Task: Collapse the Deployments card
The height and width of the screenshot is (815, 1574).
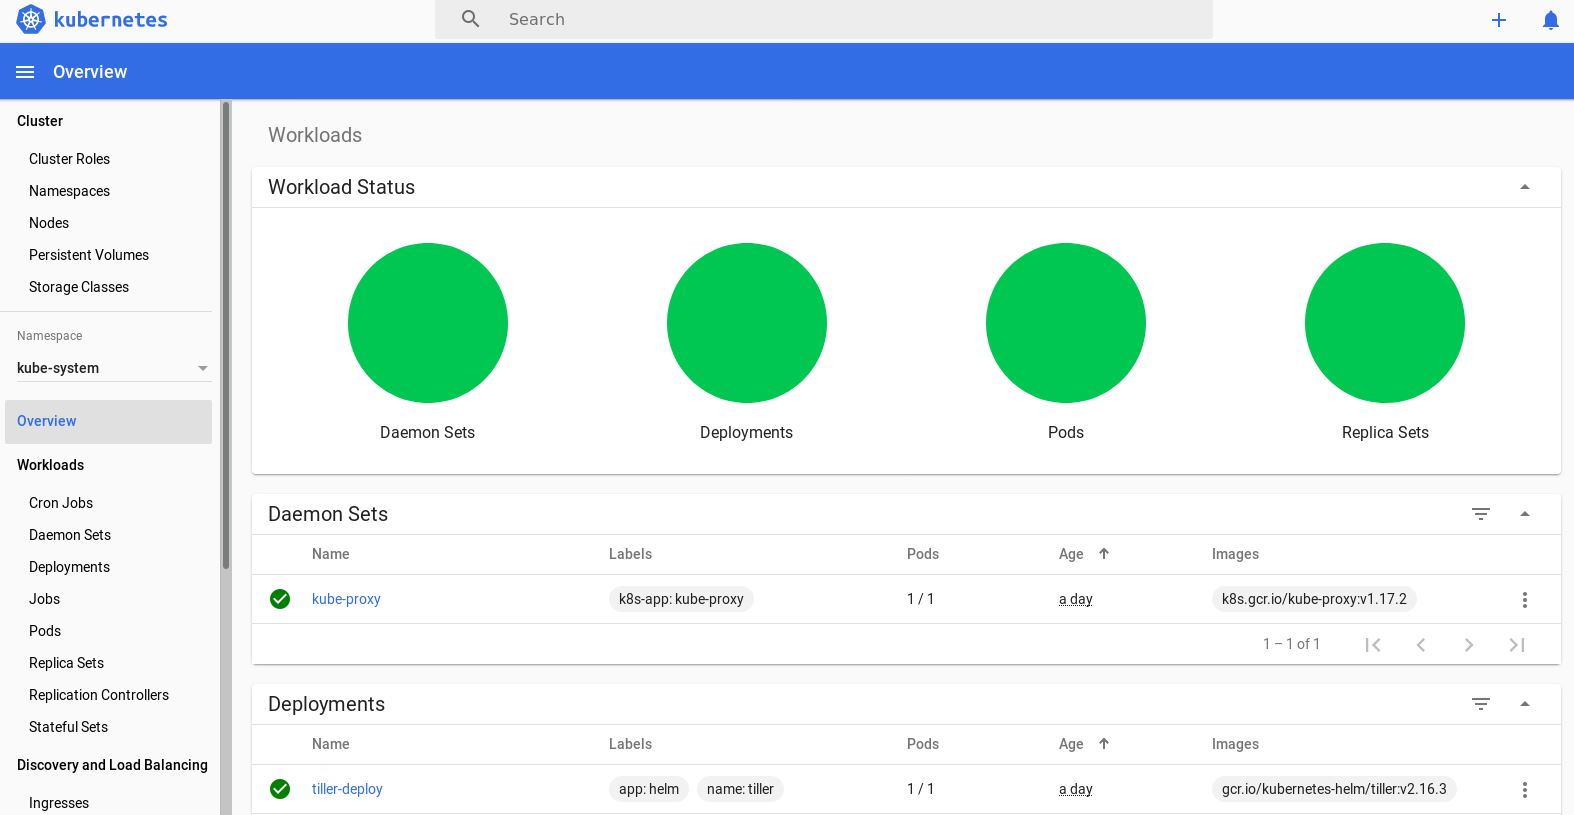Action: 1525,704
